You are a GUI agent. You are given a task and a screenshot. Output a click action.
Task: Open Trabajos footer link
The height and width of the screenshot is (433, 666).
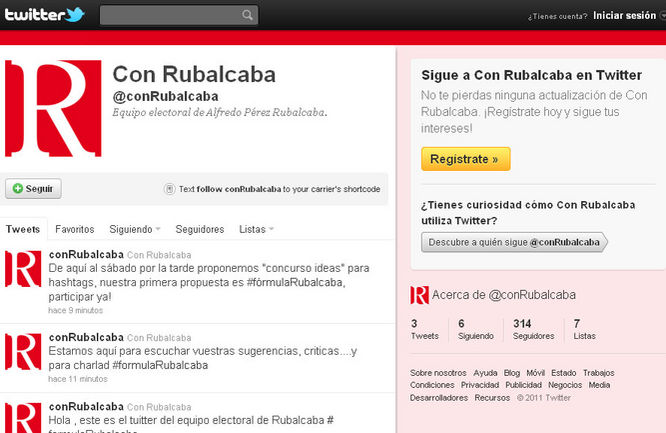598,373
